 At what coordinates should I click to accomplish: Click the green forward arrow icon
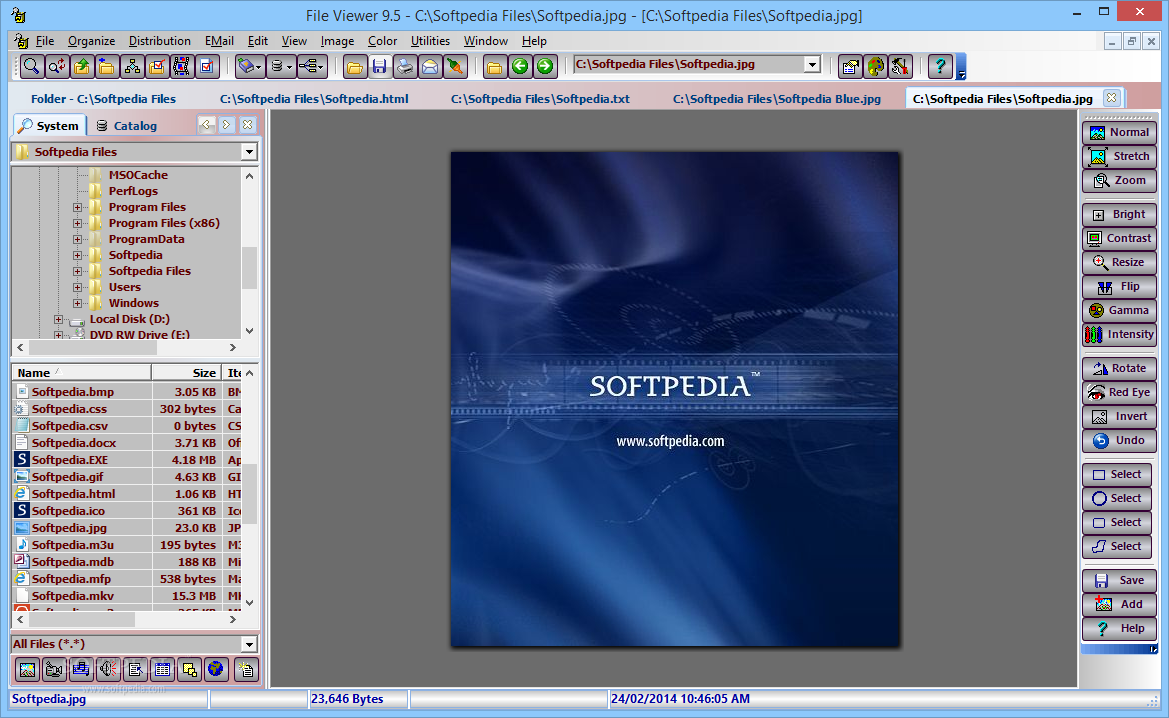tap(545, 66)
